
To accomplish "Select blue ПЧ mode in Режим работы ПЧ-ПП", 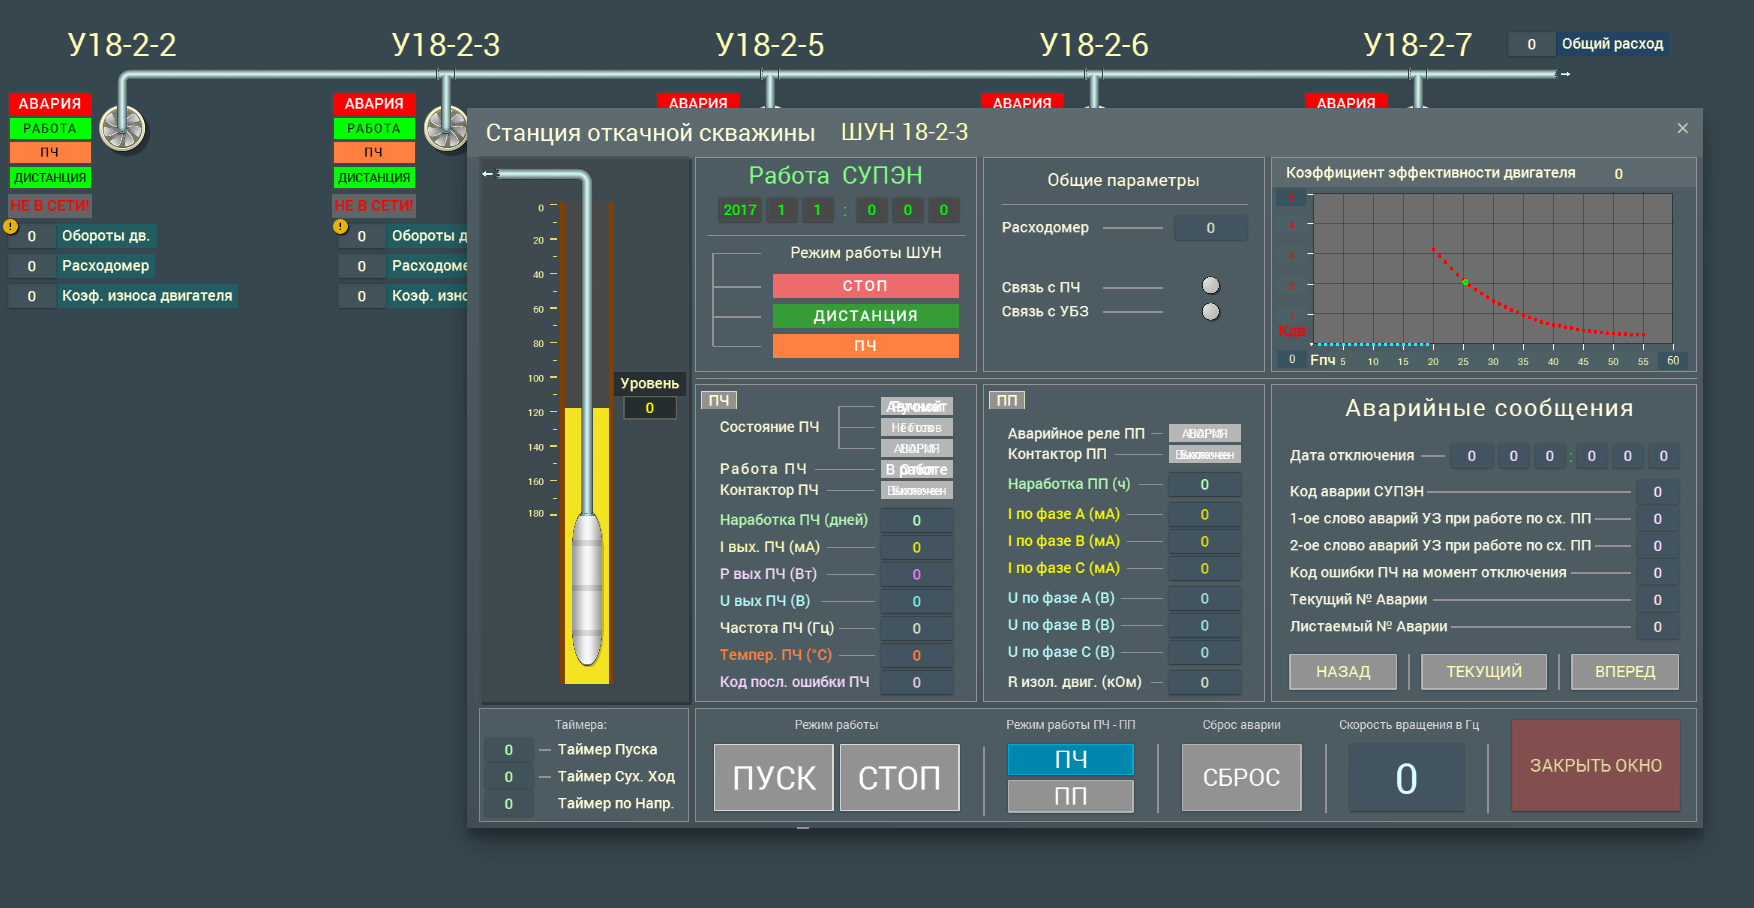I will (x=1070, y=760).
